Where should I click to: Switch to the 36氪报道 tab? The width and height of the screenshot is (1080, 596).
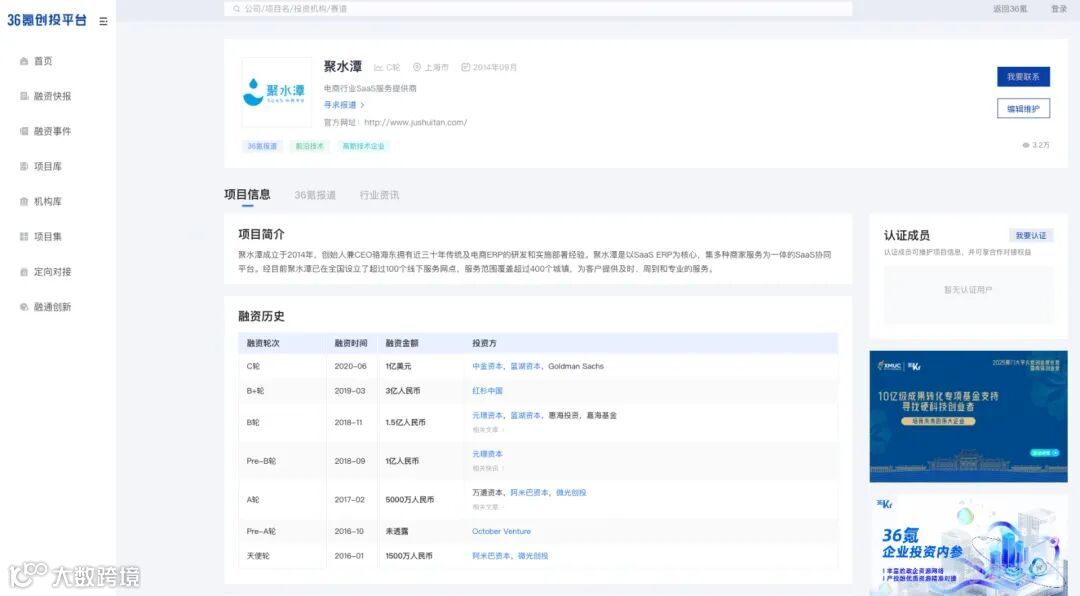click(x=315, y=195)
